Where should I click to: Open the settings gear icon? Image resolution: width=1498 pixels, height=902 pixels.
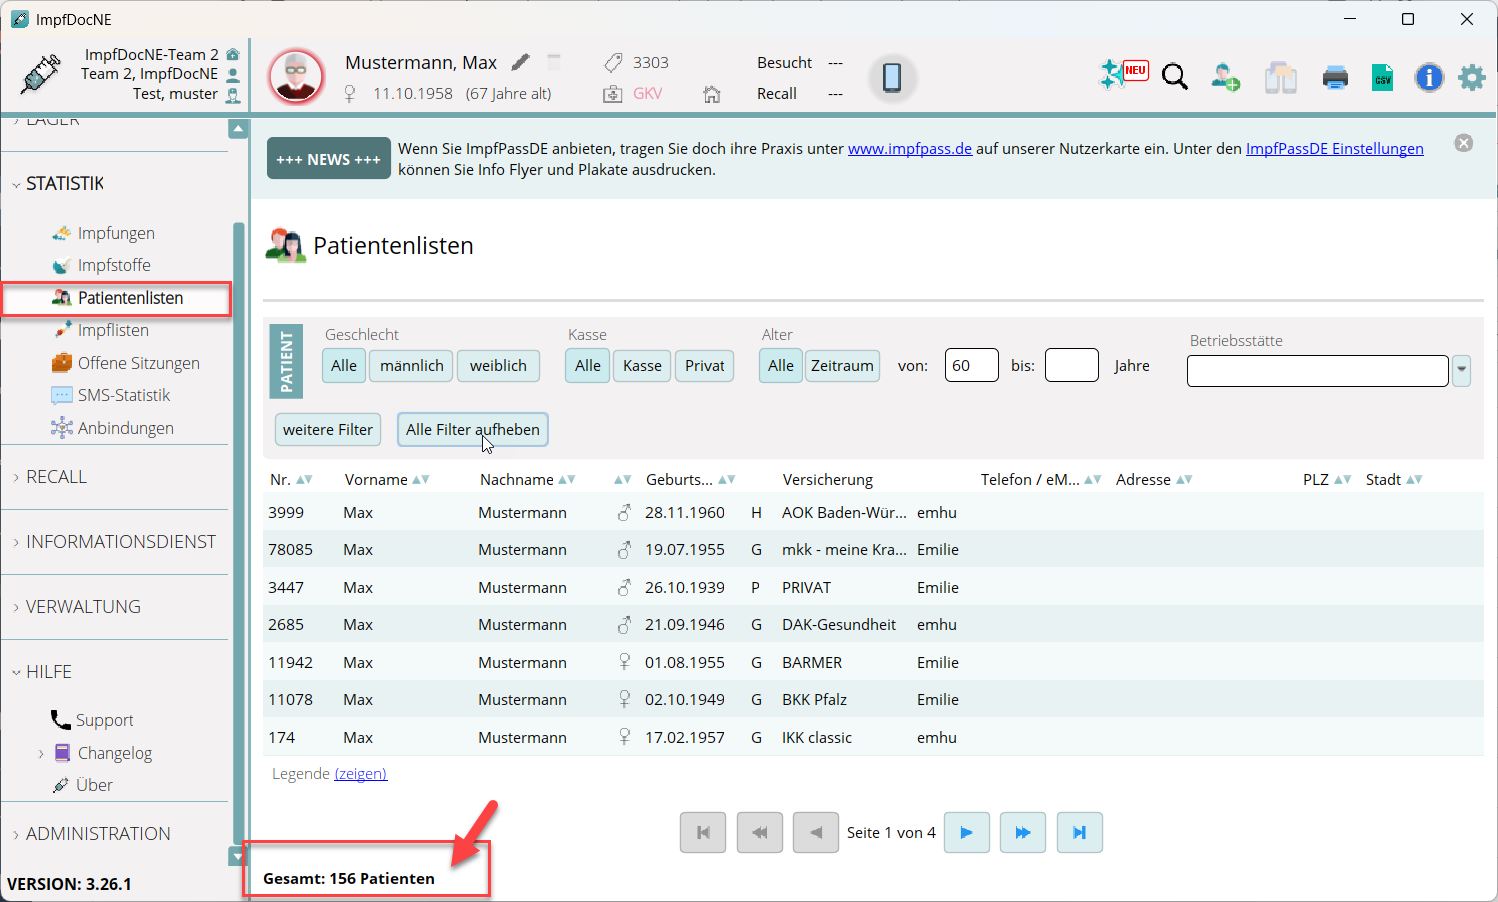point(1471,77)
